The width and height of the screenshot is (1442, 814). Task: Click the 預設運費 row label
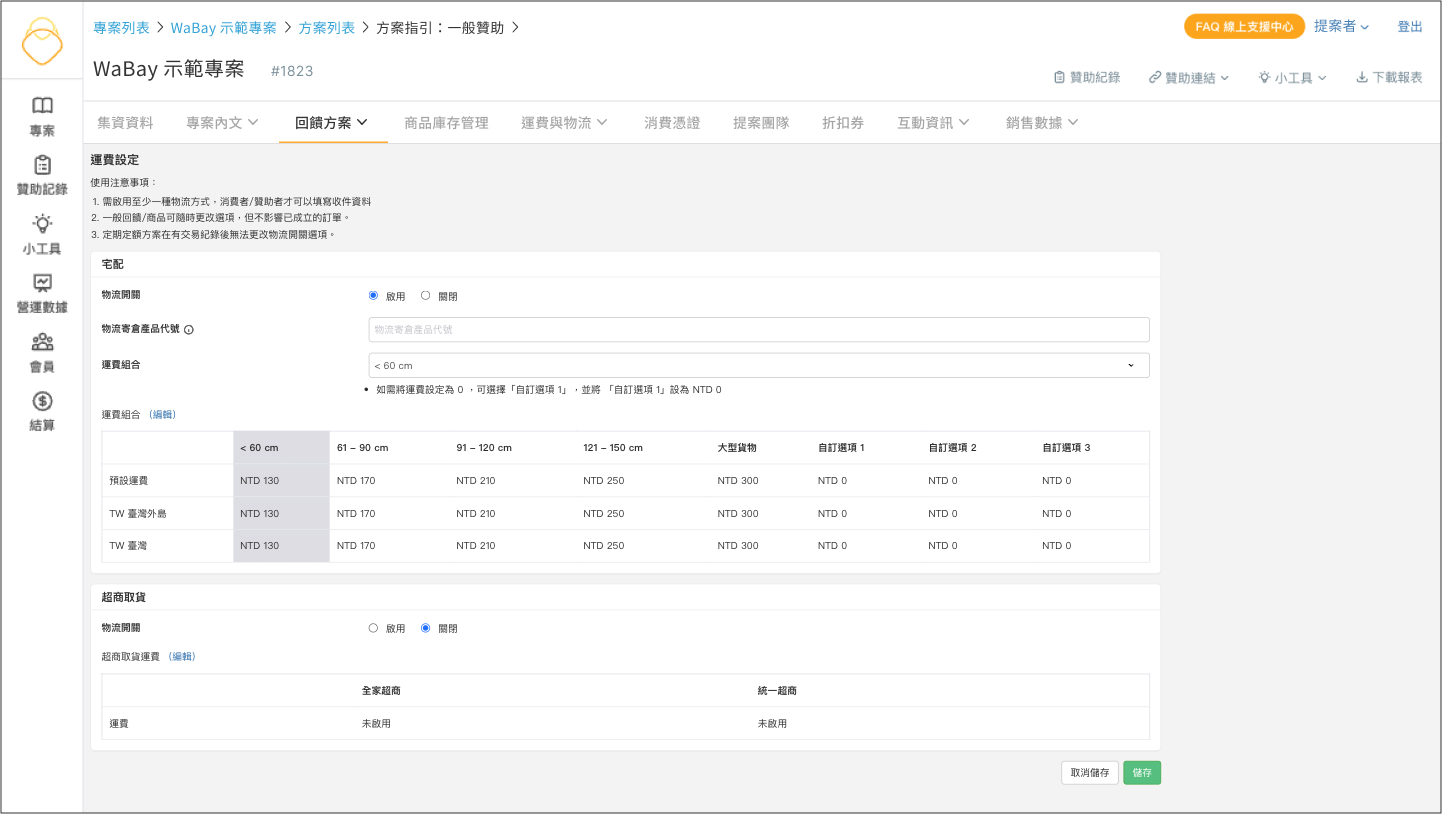130,481
